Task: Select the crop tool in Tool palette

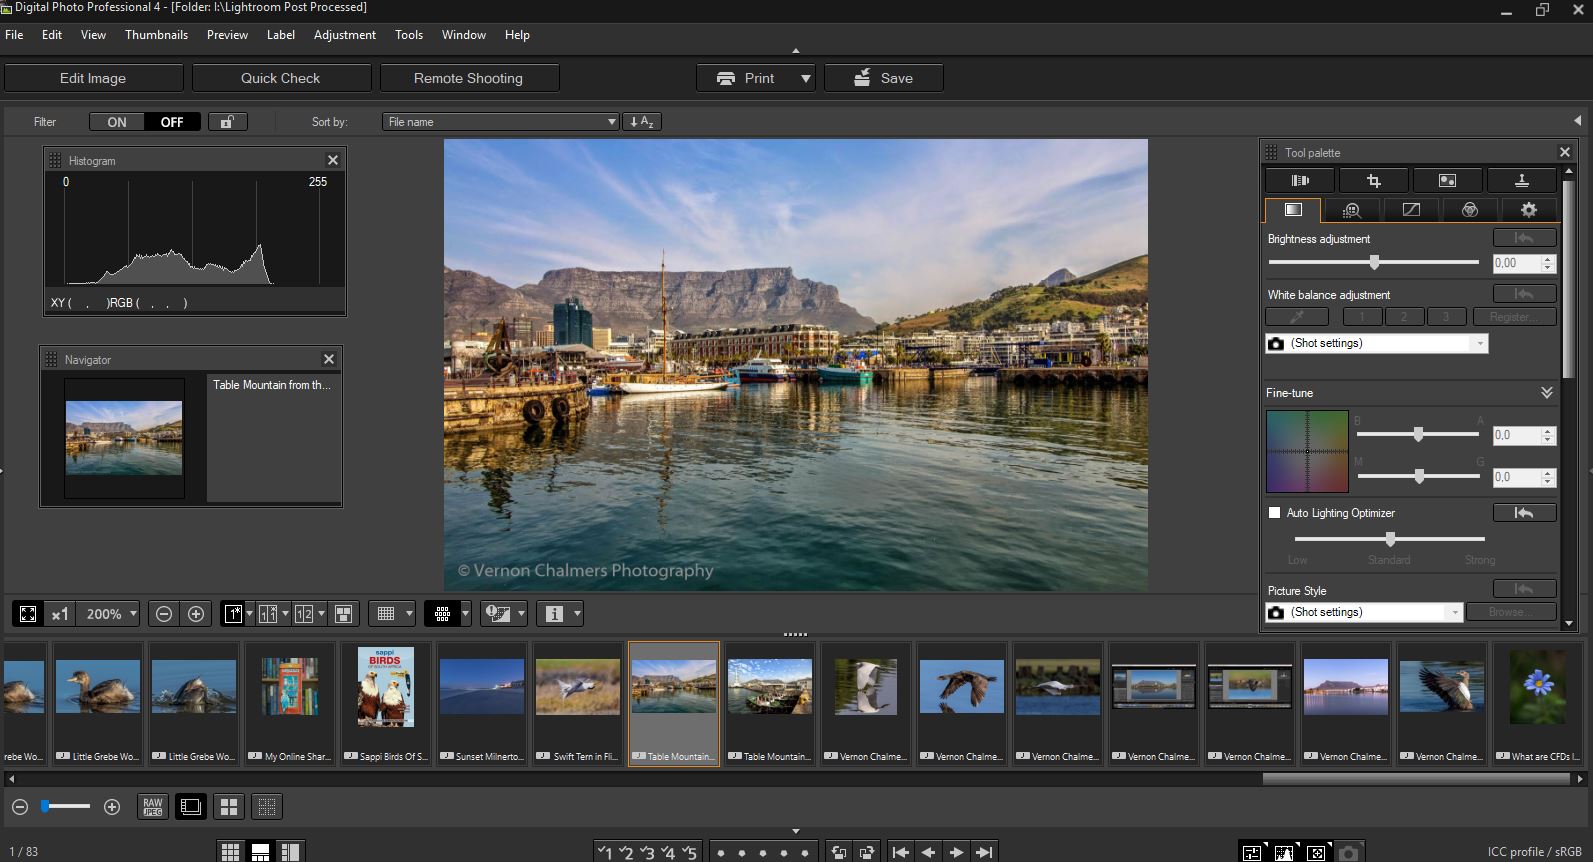Action: pos(1373,181)
